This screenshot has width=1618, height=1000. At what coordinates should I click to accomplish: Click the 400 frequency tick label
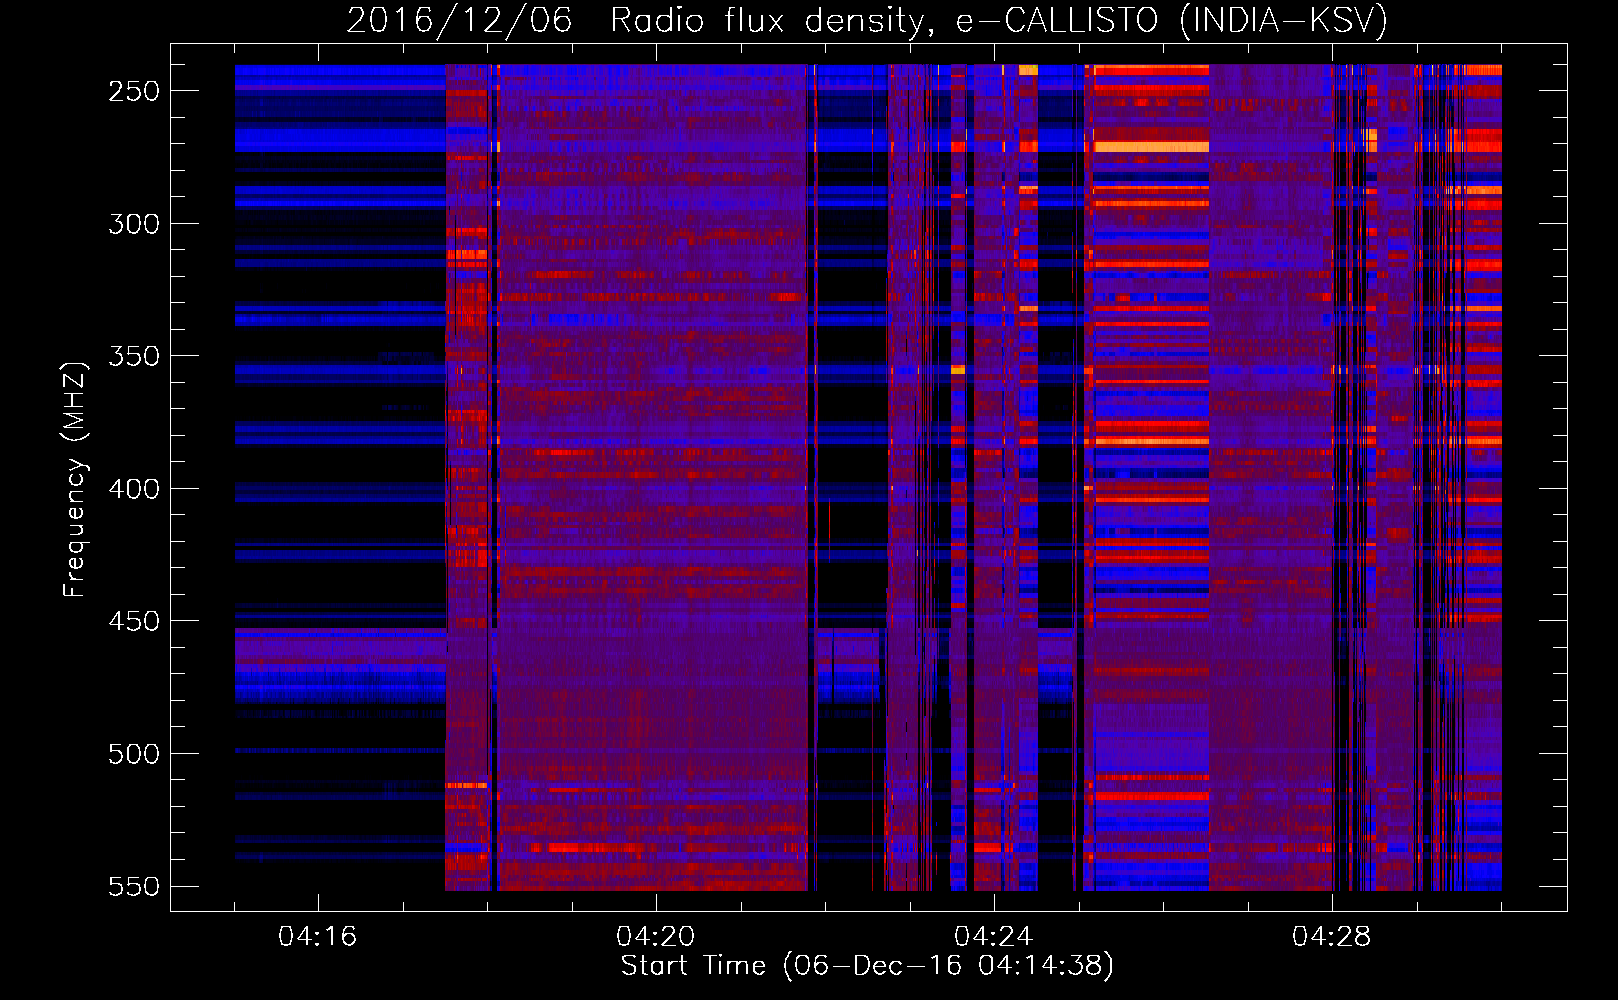click(134, 489)
